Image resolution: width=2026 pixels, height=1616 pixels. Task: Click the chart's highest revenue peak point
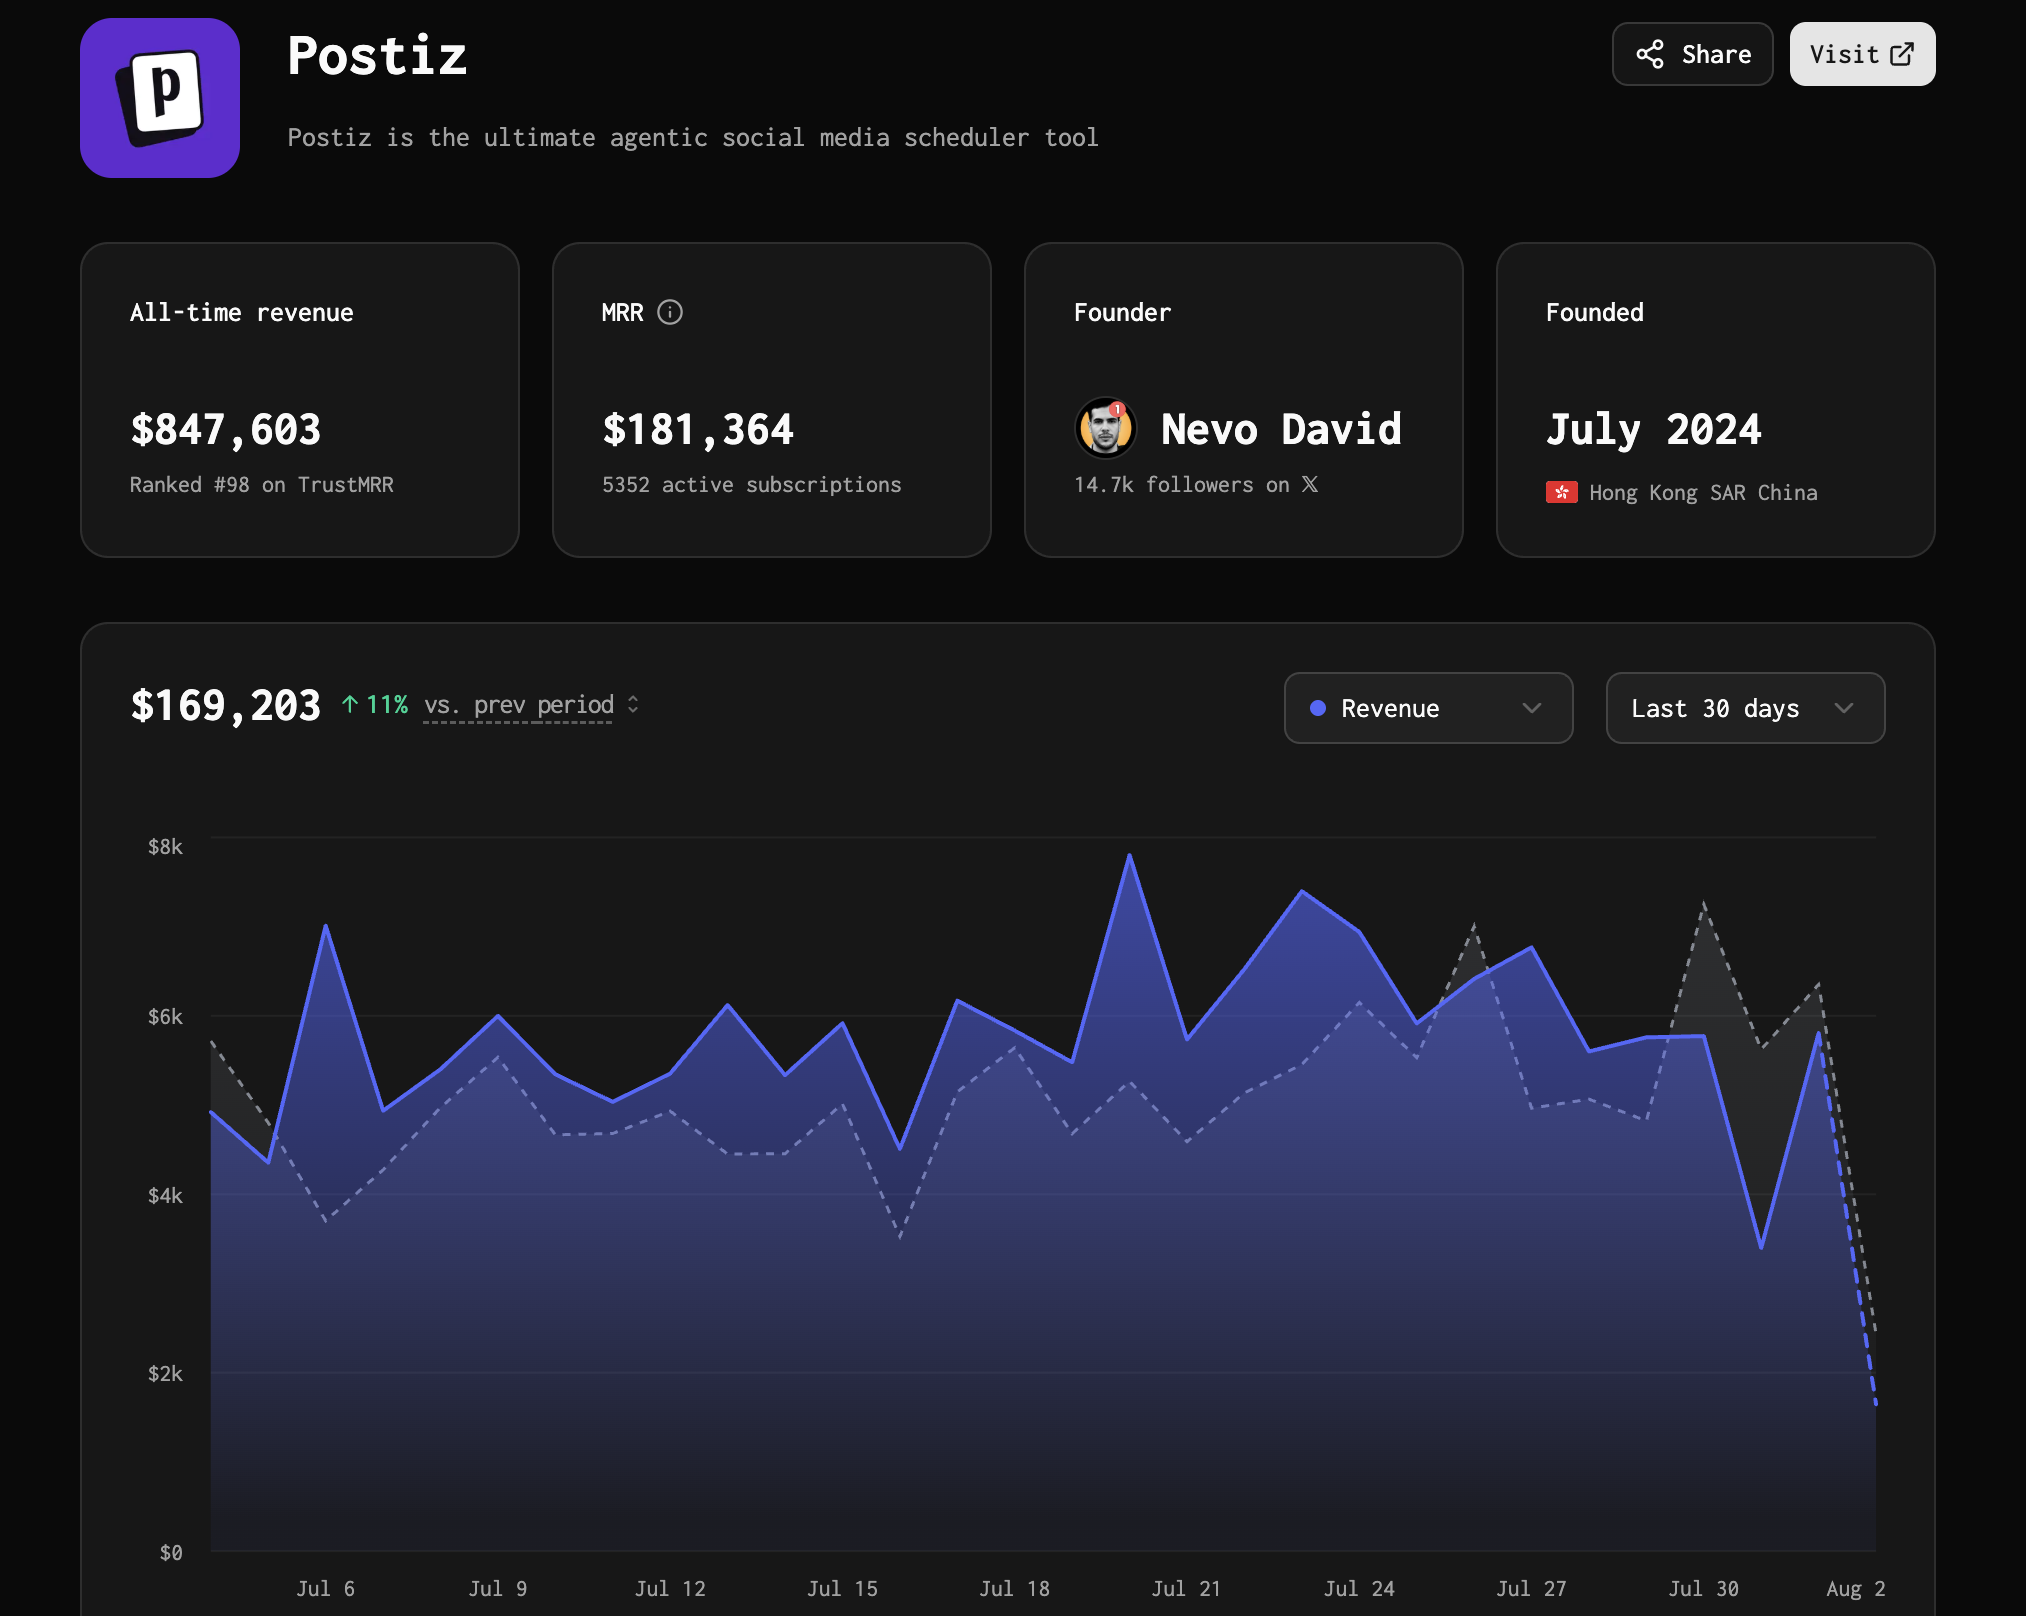[x=1129, y=855]
